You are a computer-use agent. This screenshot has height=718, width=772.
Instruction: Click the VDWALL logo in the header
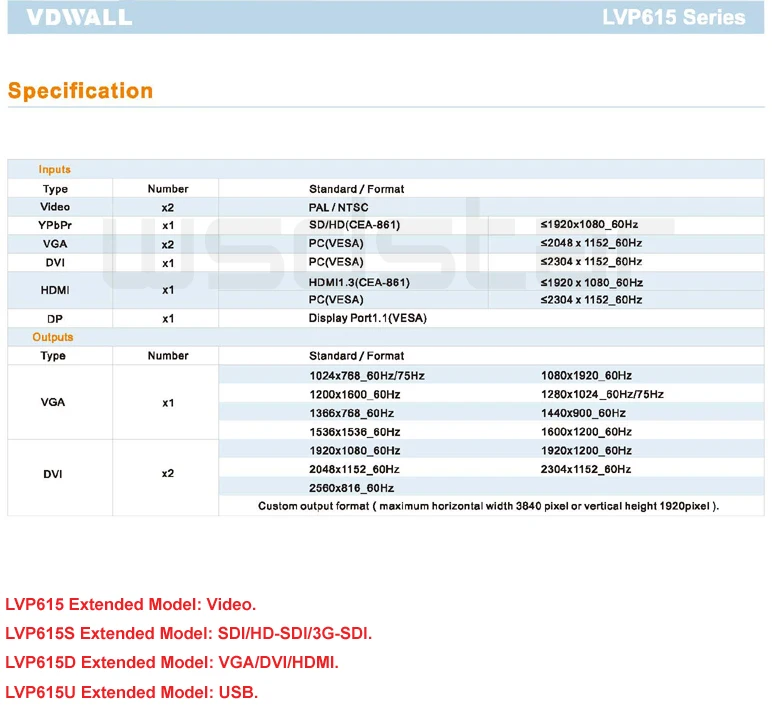[x=79, y=17]
